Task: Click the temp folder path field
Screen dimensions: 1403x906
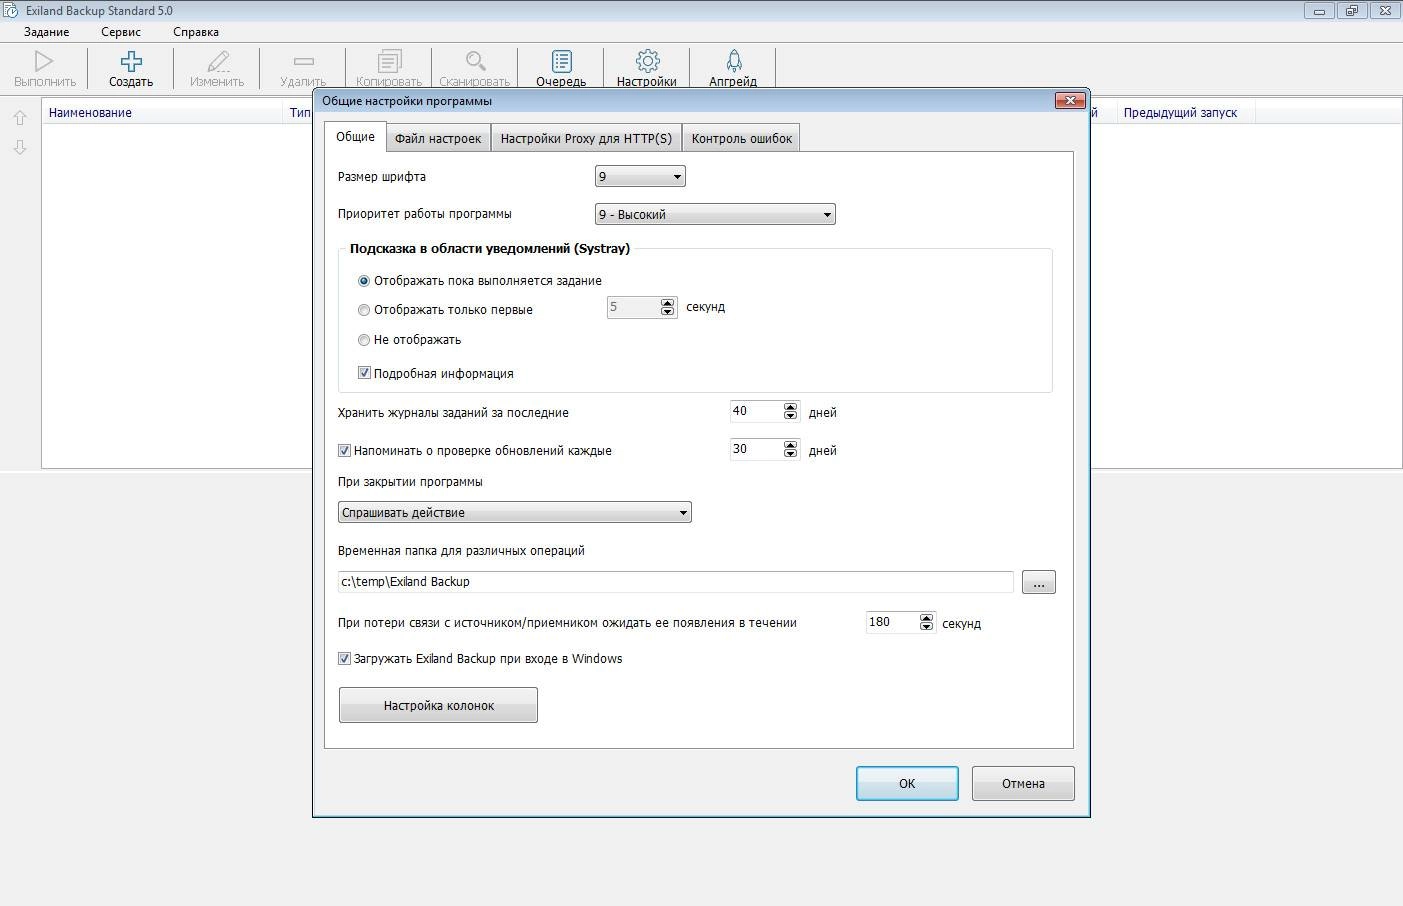Action: pyautogui.click(x=676, y=582)
